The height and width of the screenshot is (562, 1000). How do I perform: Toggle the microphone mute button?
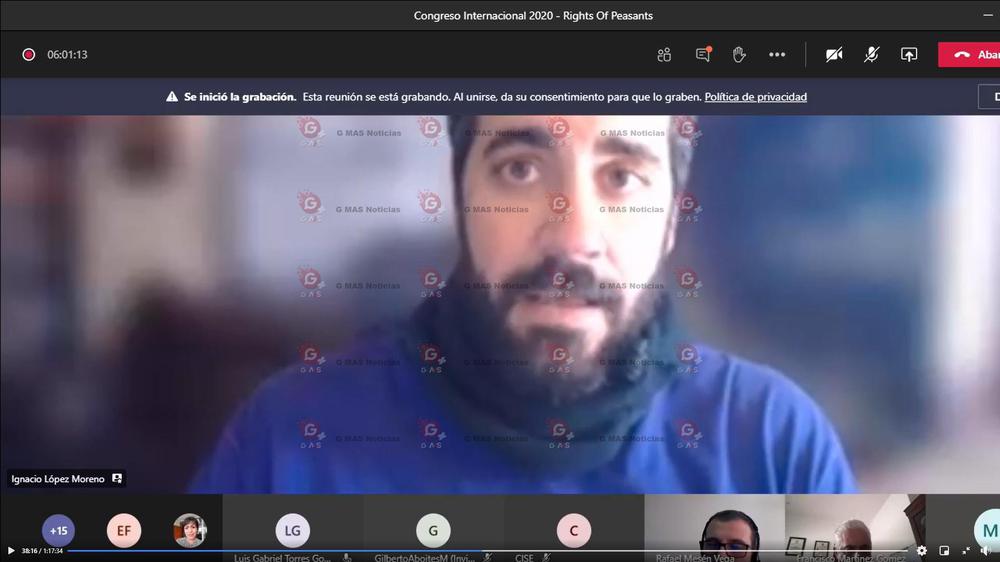[x=871, y=55]
